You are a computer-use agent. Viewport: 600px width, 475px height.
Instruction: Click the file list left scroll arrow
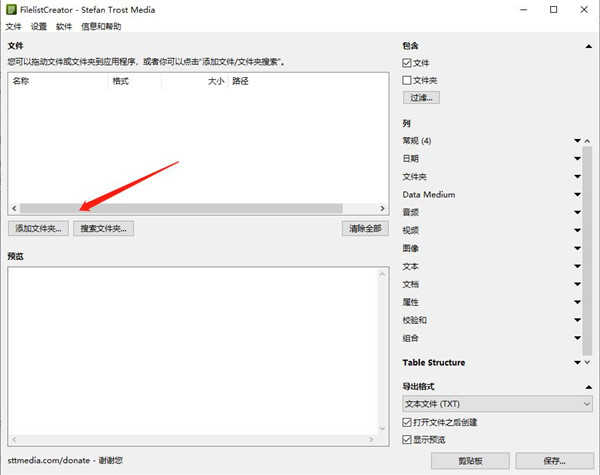[x=14, y=208]
